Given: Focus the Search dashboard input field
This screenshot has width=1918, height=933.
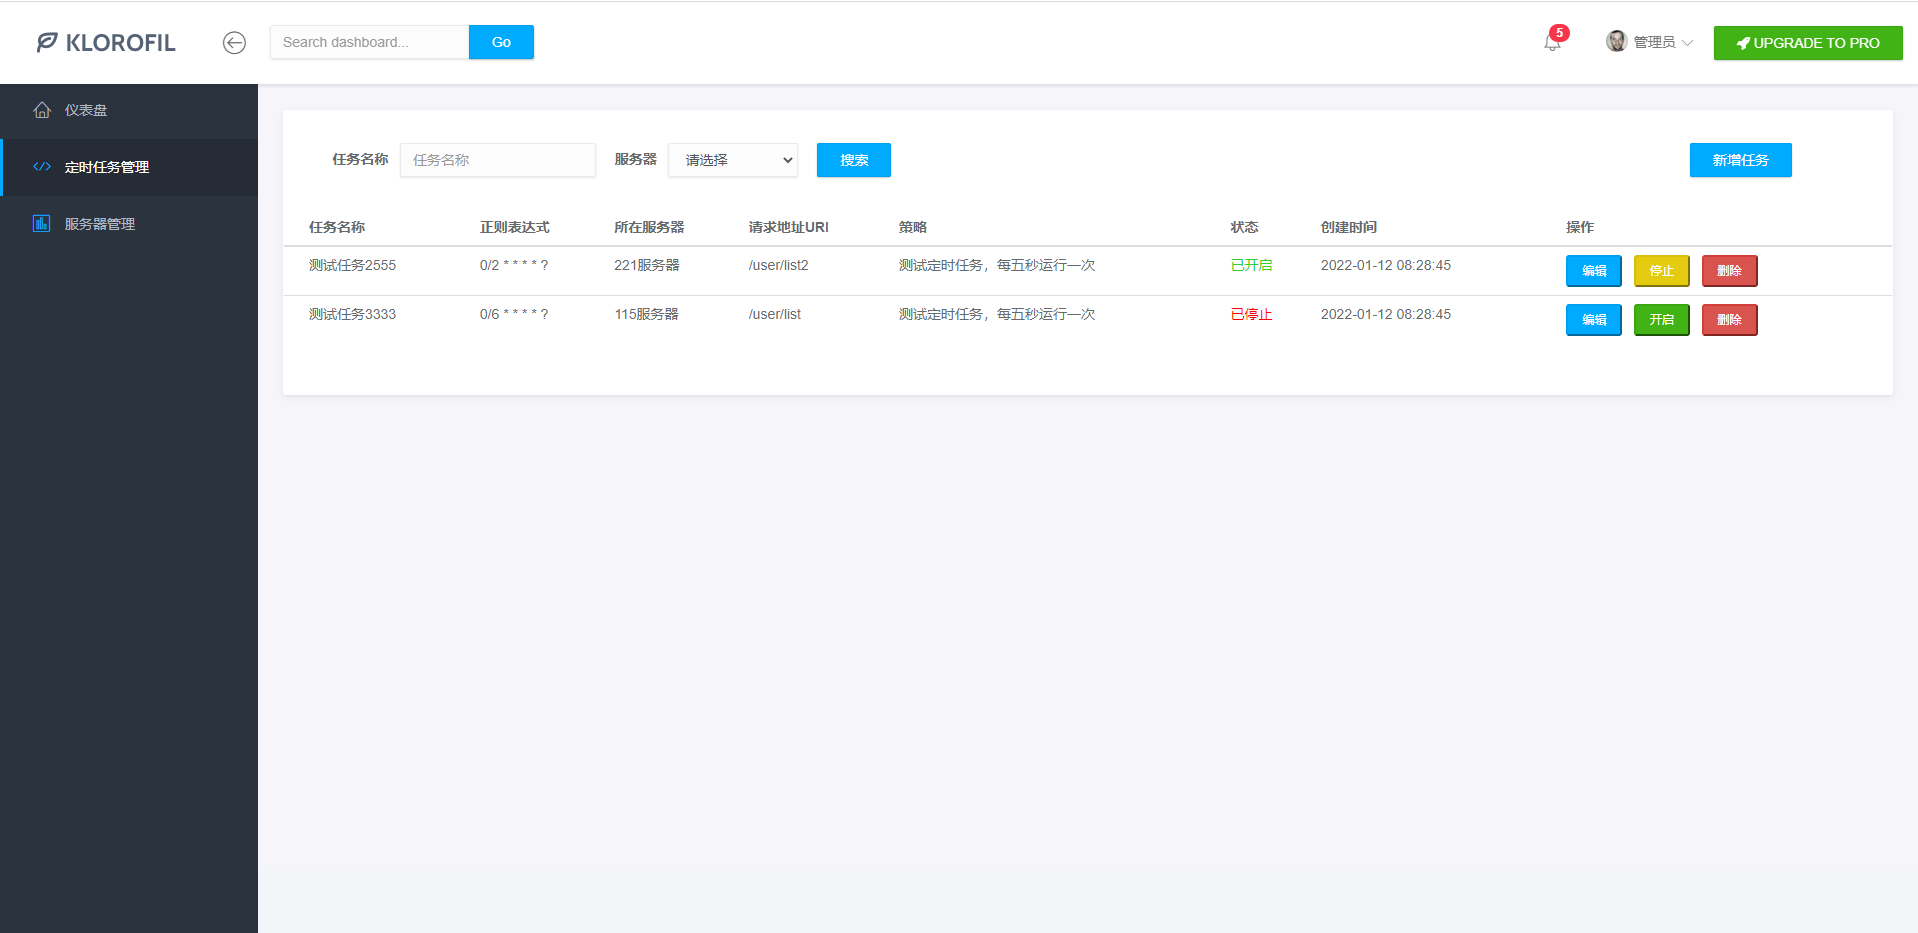Looking at the screenshot, I should tap(370, 42).
